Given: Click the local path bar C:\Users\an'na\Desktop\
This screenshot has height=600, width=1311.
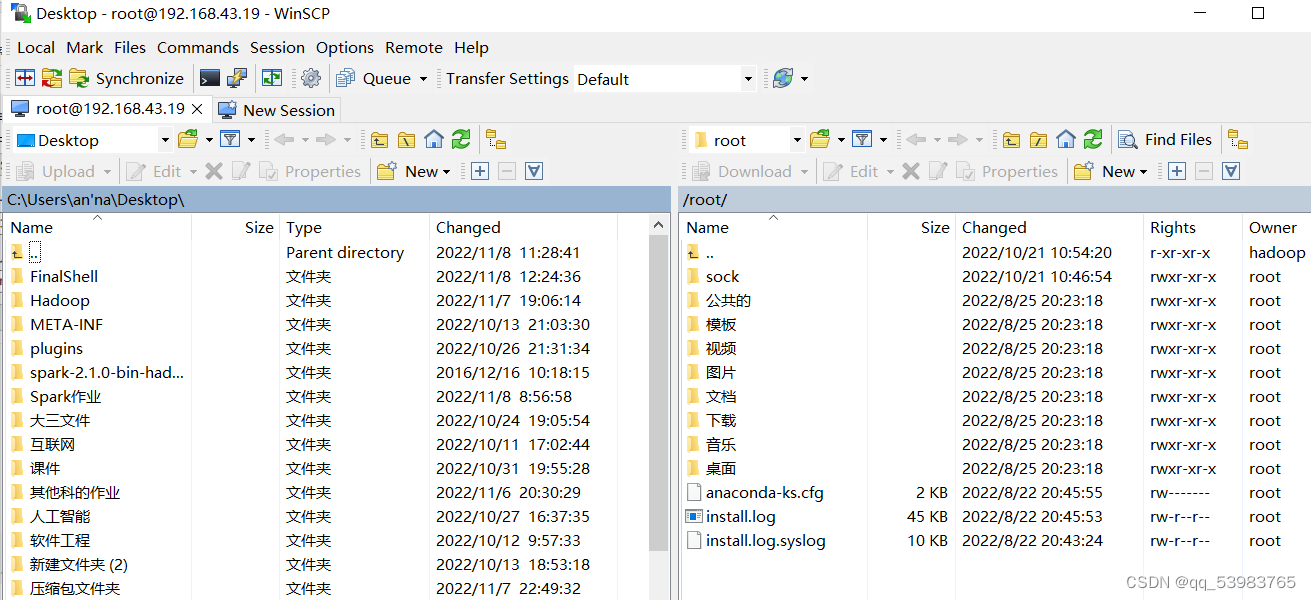Looking at the screenshot, I should [336, 199].
